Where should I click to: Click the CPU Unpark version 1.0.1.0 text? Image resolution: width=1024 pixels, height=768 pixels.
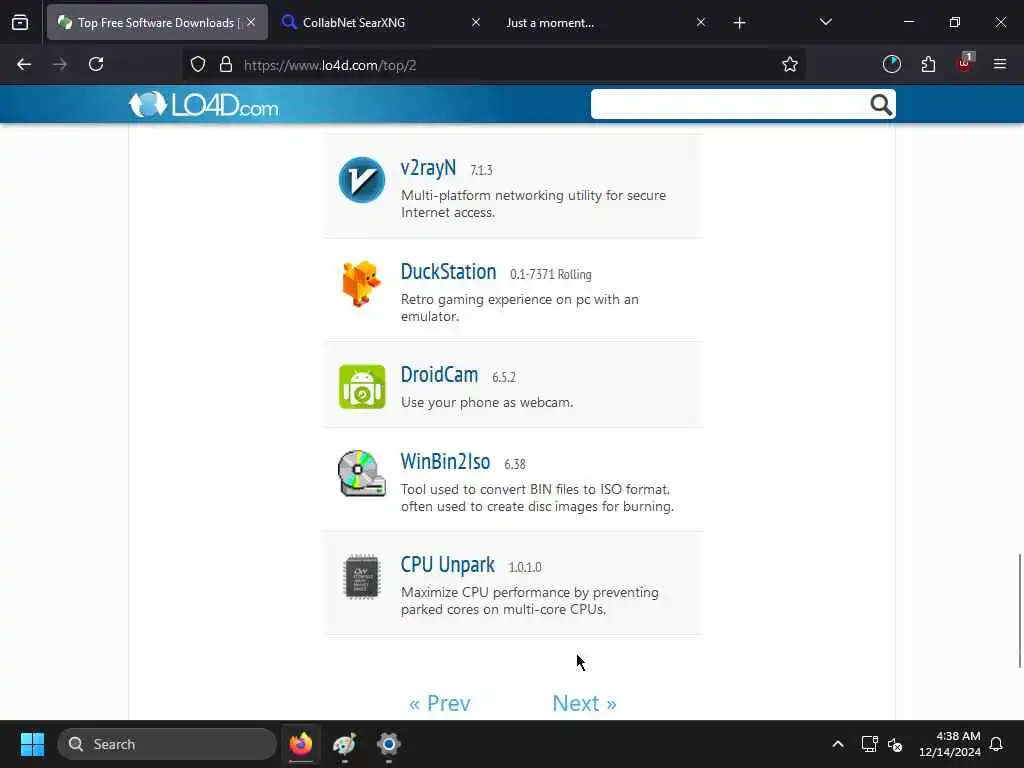(525, 568)
